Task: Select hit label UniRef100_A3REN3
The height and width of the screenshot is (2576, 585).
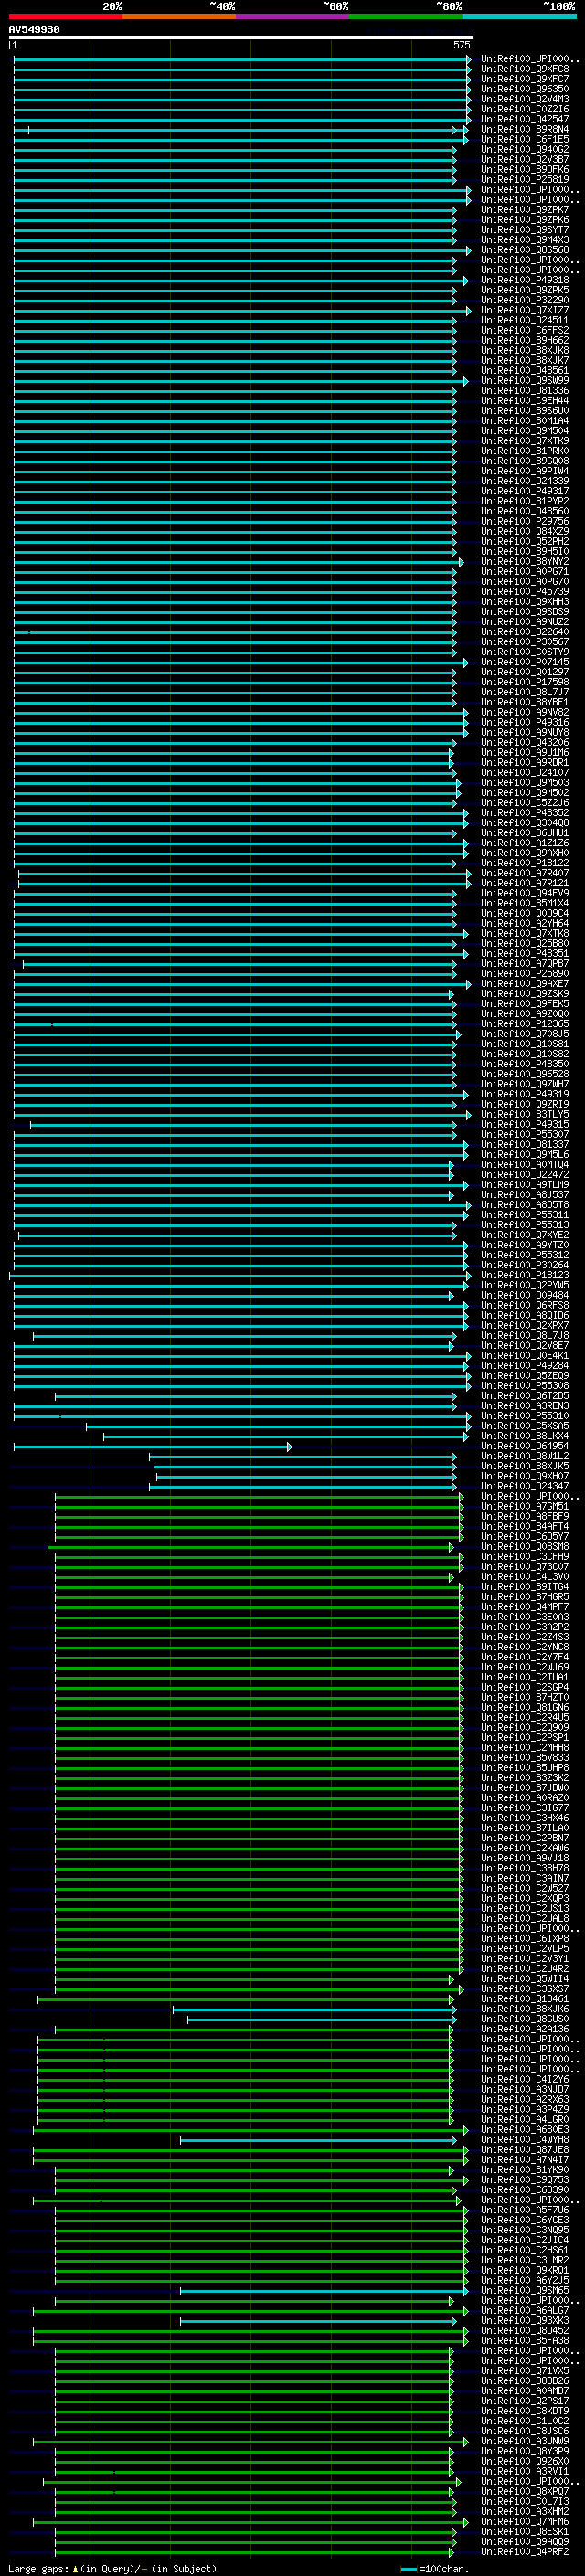Action: (525, 1406)
